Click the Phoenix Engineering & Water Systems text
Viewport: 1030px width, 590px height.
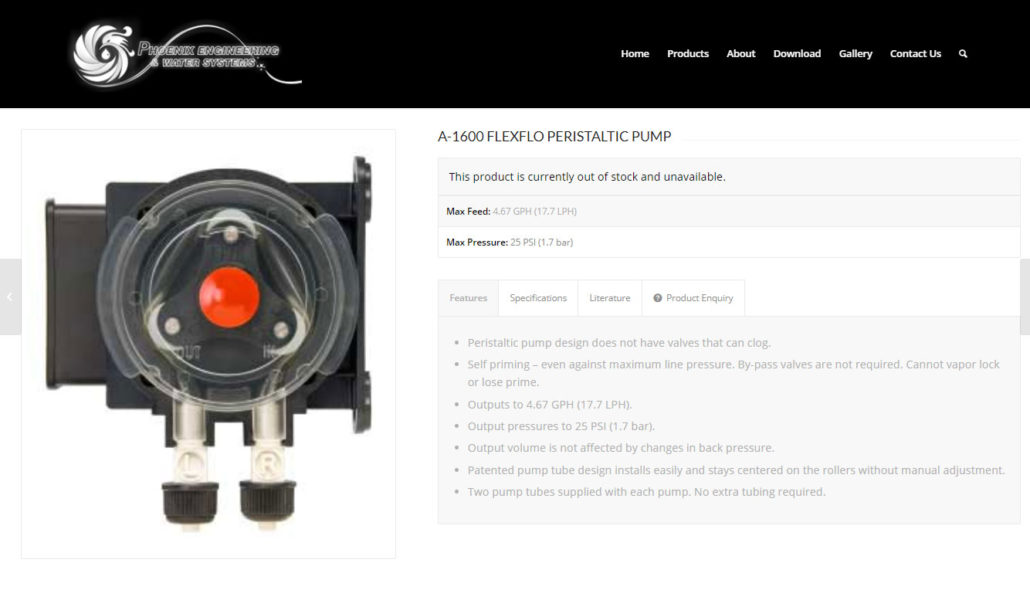pyautogui.click(x=208, y=57)
